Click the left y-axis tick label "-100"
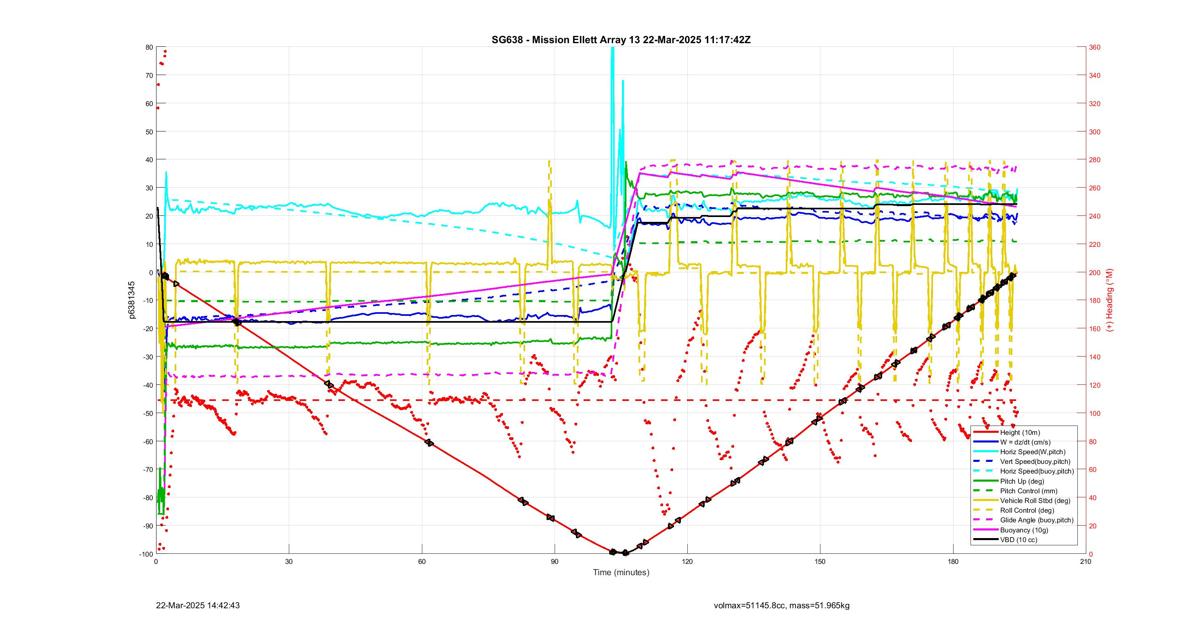Image resolution: width=1200 pixels, height=622 pixels. tap(145, 553)
